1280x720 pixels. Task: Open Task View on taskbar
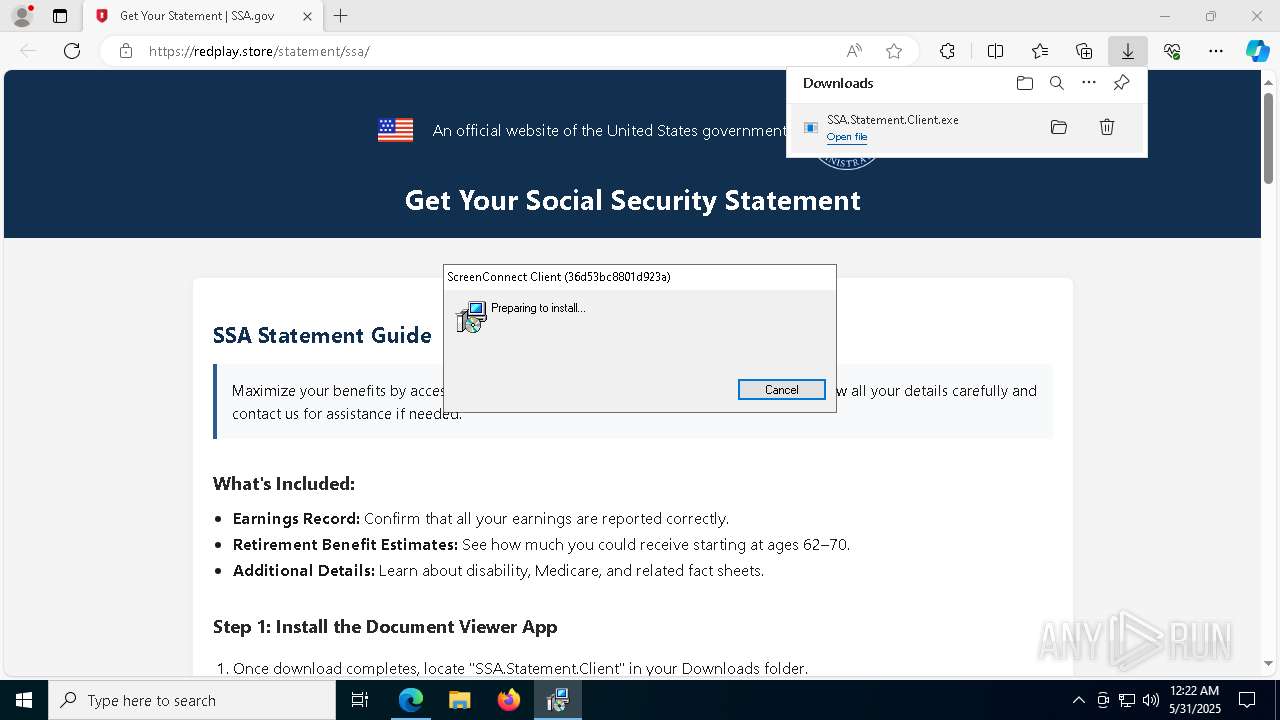(360, 700)
